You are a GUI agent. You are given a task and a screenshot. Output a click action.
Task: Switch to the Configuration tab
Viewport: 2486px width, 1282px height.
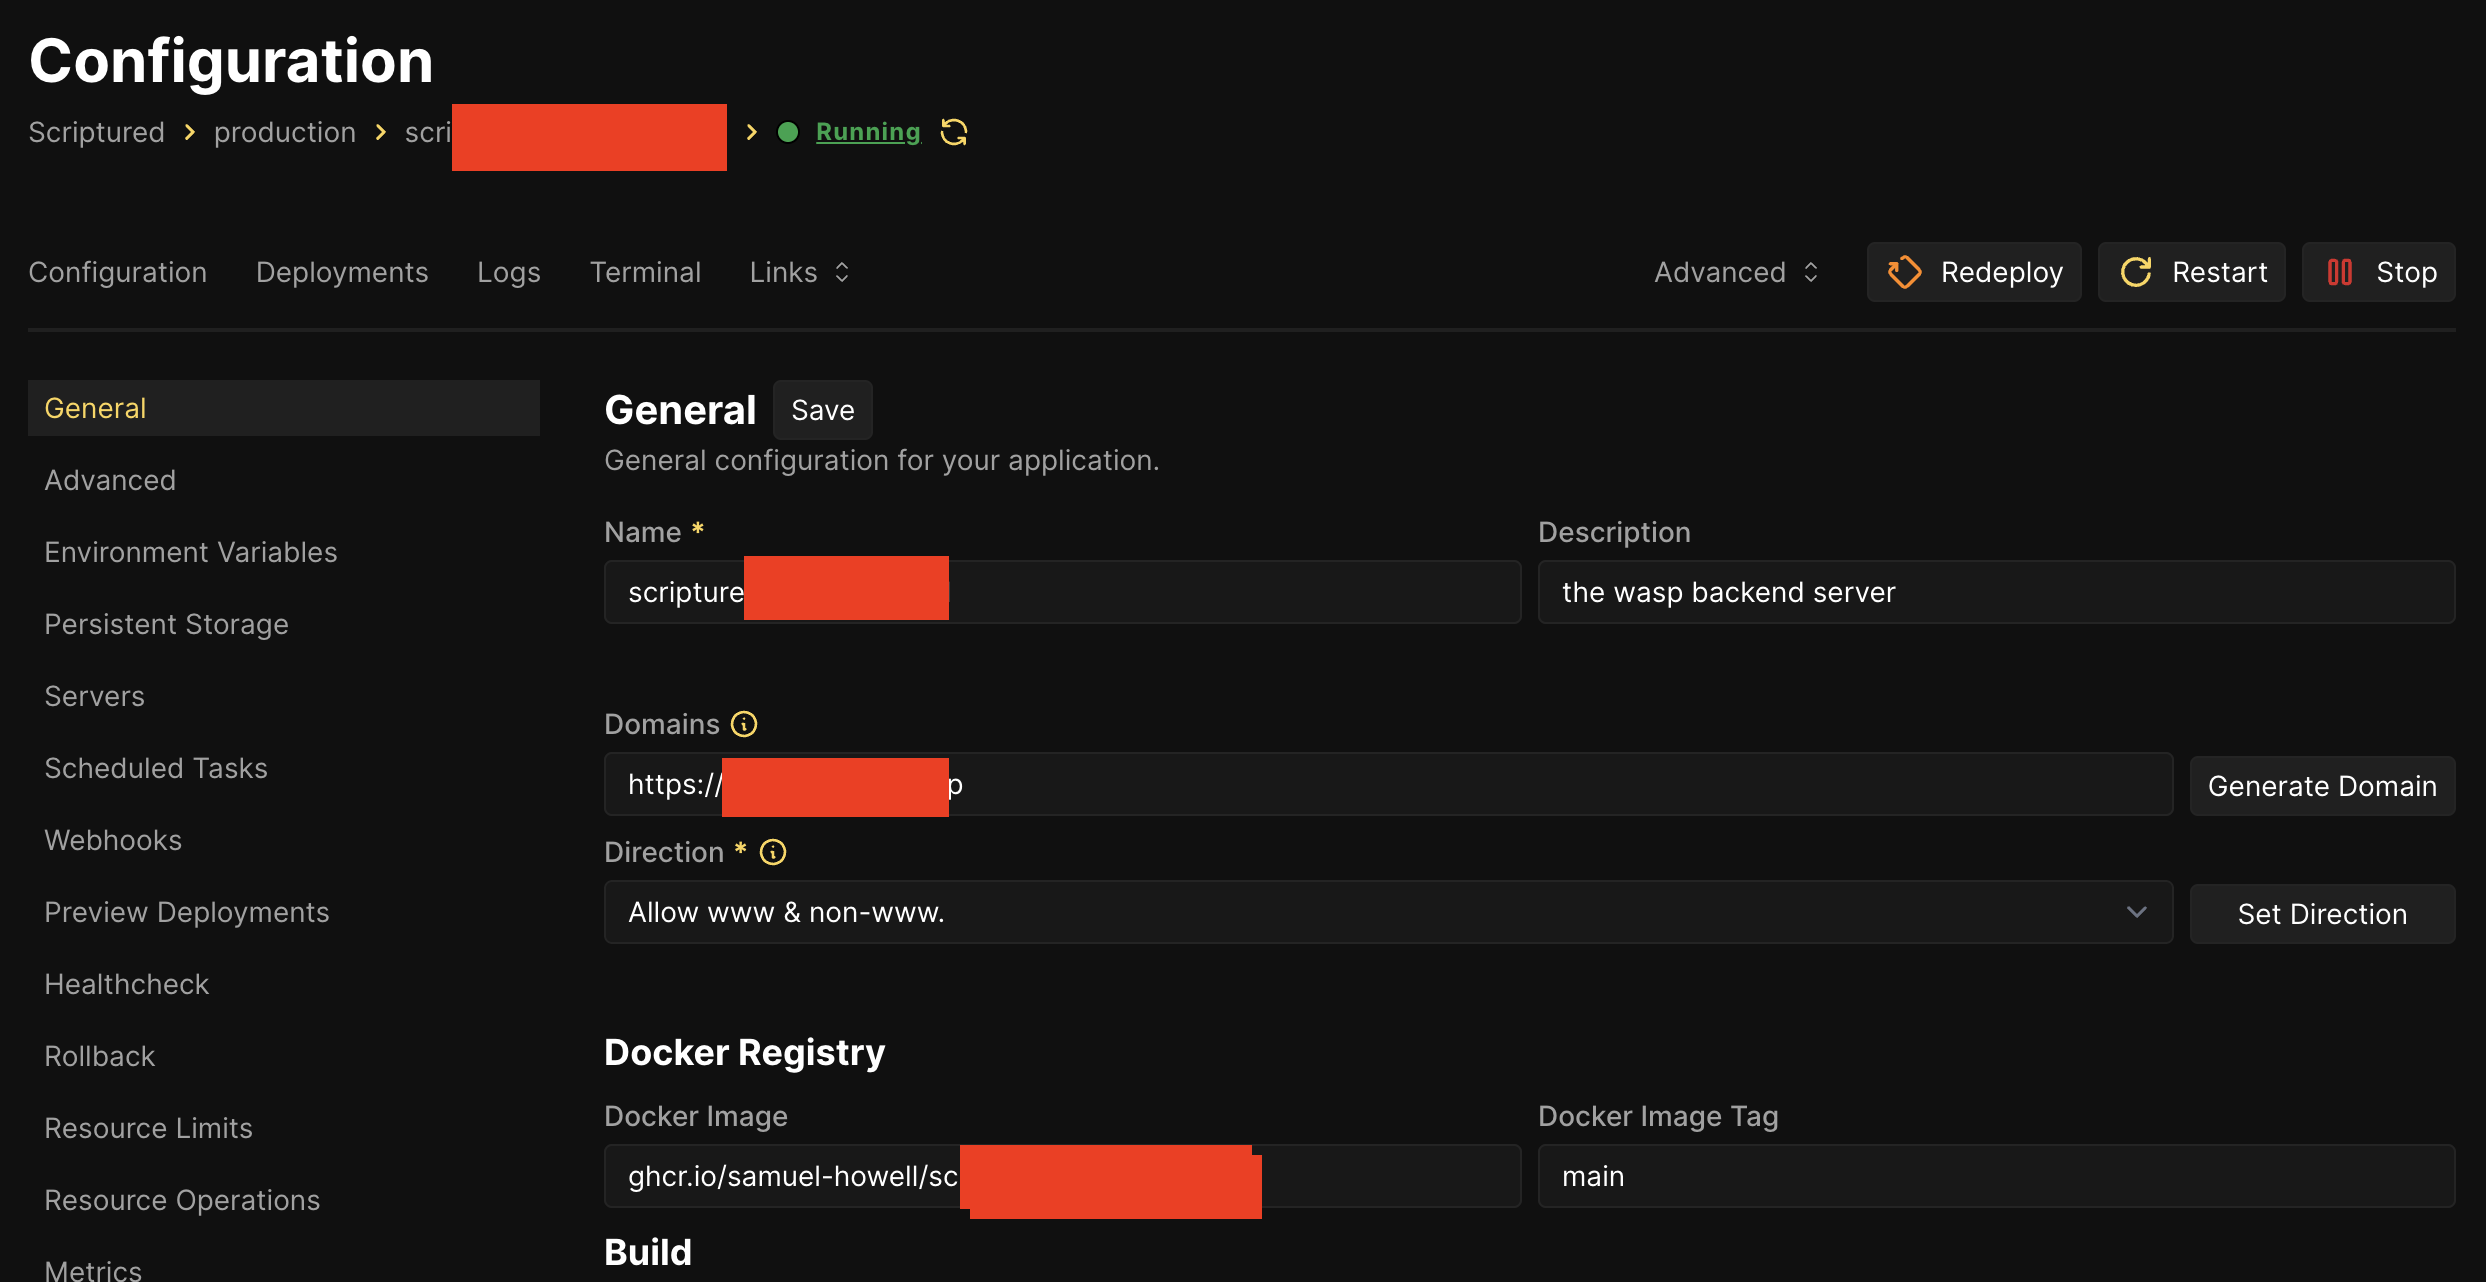point(118,272)
